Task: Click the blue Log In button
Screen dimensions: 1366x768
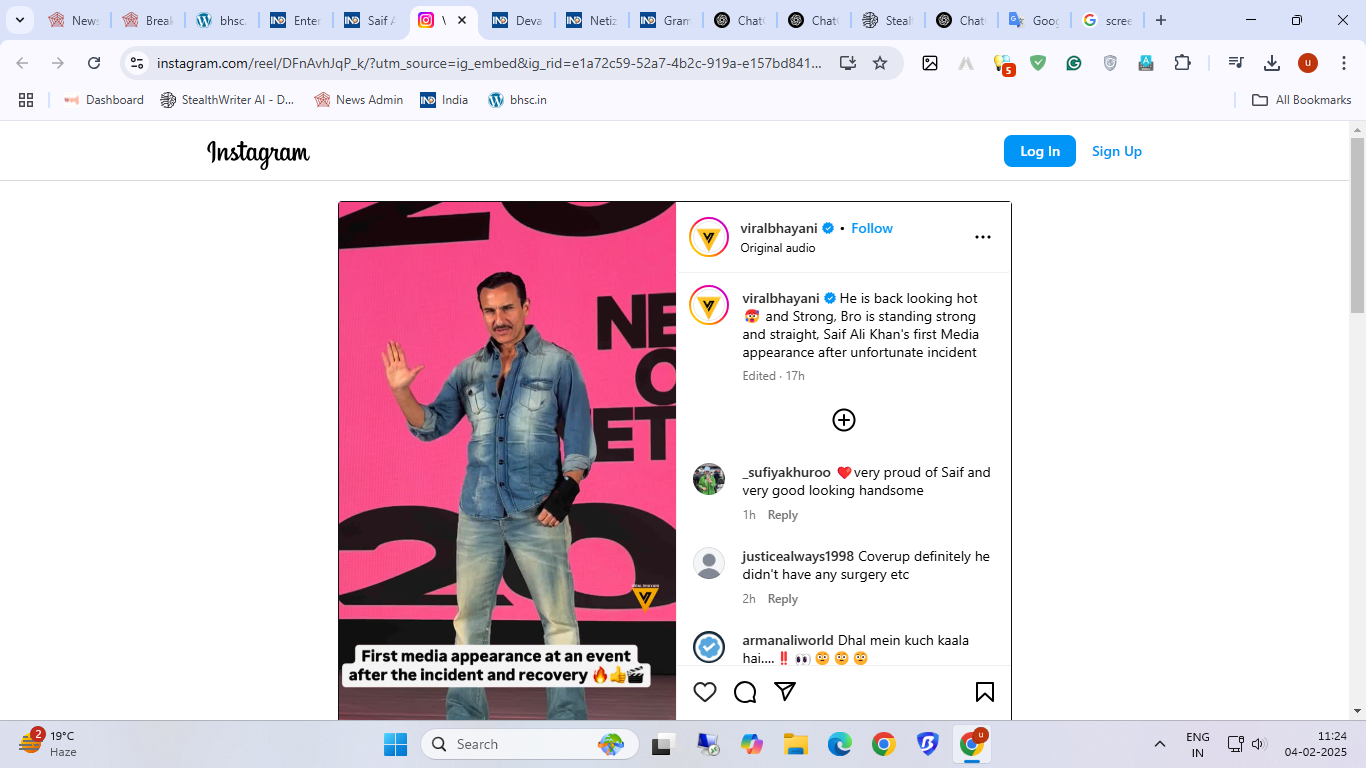Action: pyautogui.click(x=1039, y=151)
